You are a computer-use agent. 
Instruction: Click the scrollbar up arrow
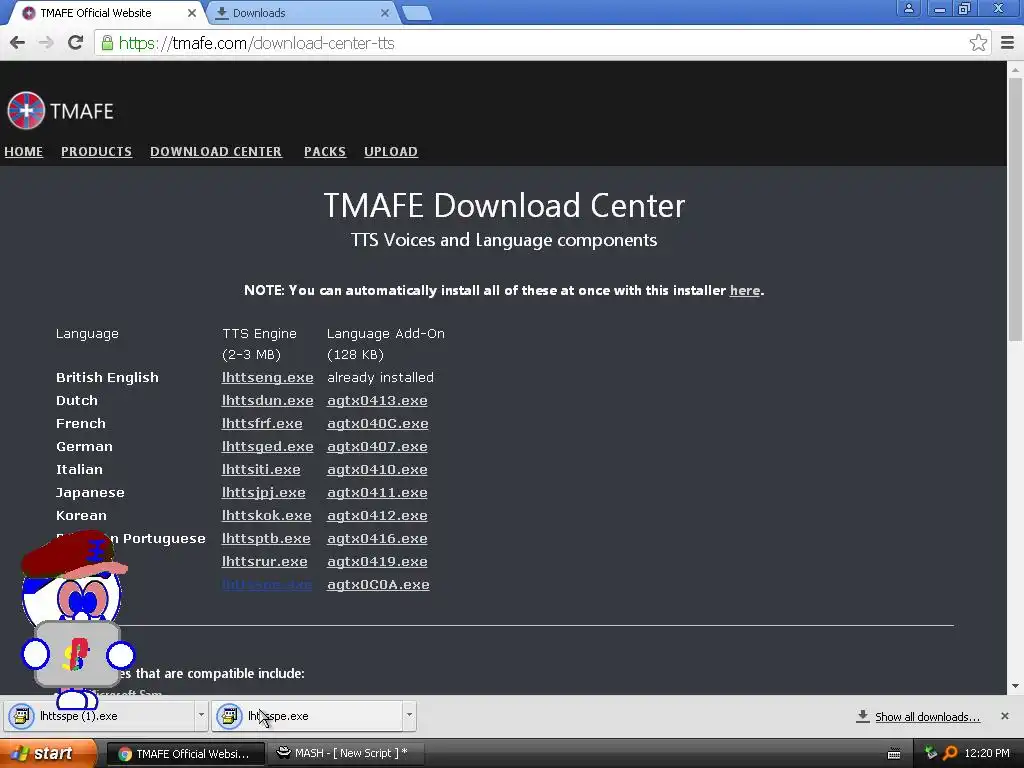(1015, 69)
